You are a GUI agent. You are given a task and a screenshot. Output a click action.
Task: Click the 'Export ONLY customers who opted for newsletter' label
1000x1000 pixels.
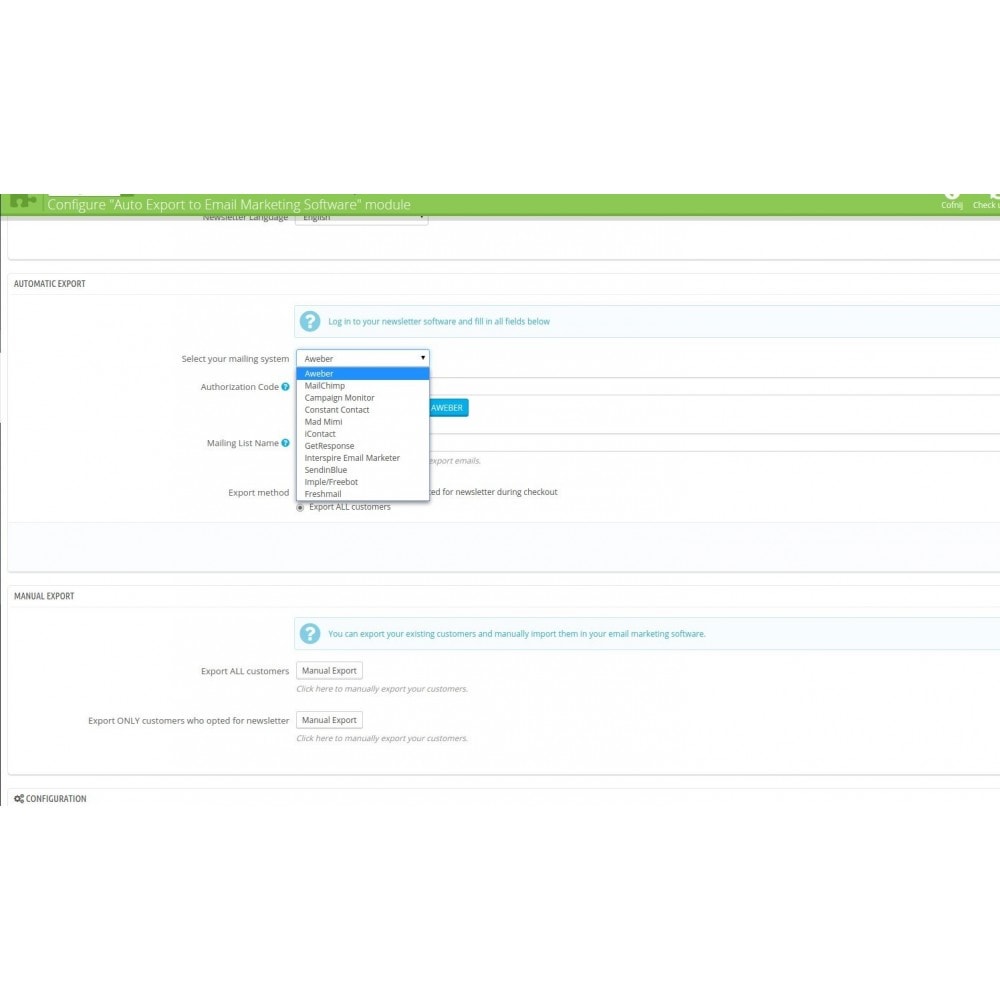click(x=189, y=721)
